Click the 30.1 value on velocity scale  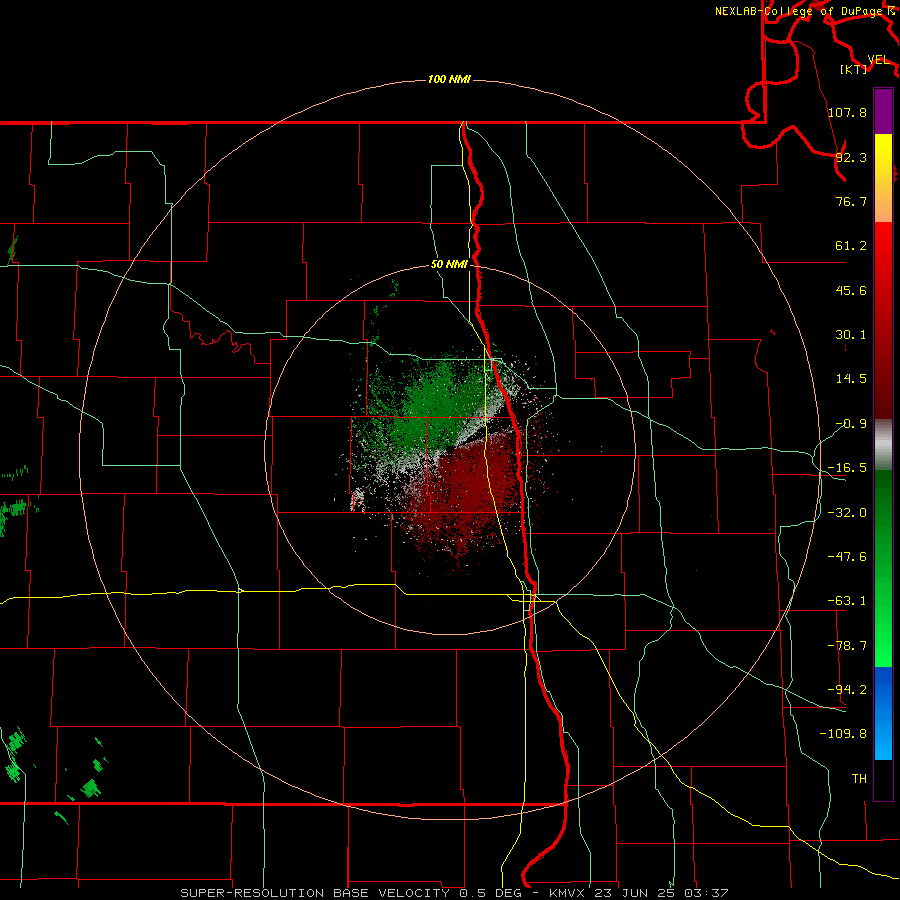851,335
